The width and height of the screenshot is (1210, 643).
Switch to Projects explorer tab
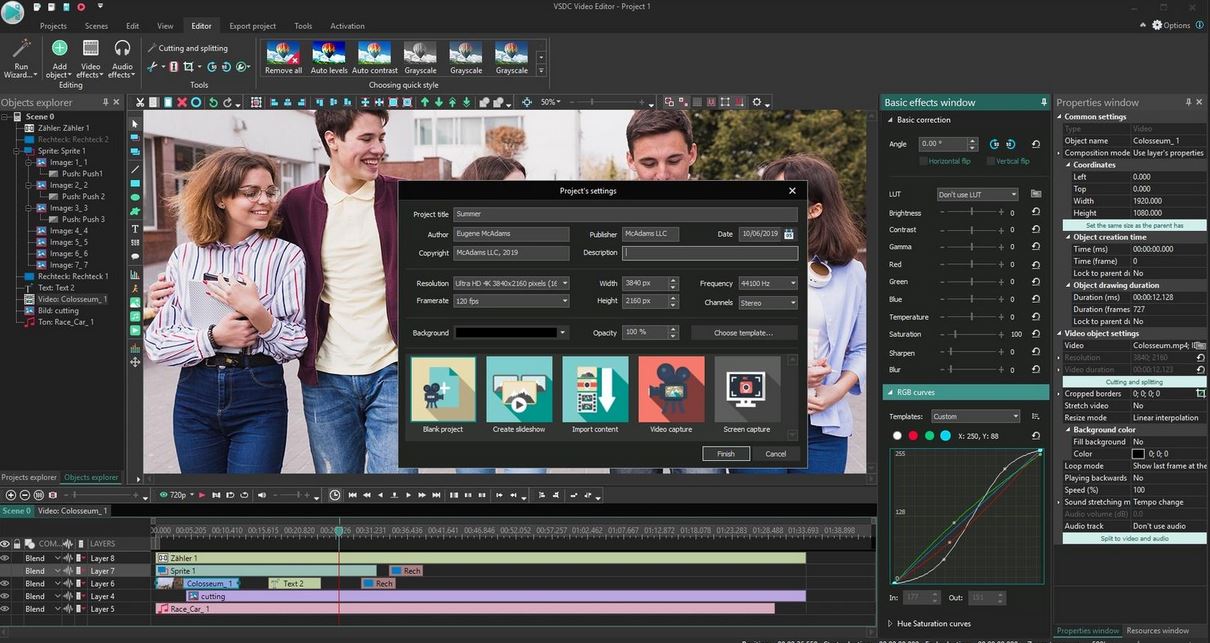click(x=30, y=477)
